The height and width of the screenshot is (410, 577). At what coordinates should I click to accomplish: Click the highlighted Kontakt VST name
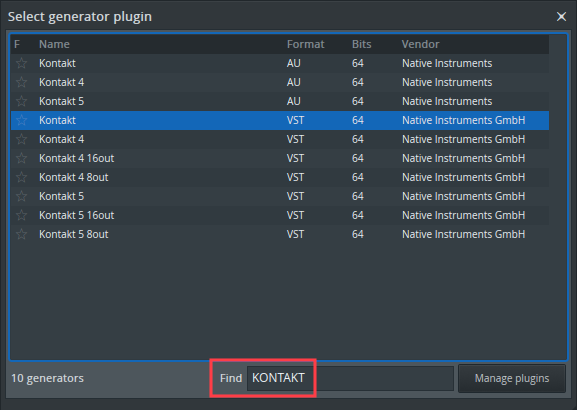57,120
